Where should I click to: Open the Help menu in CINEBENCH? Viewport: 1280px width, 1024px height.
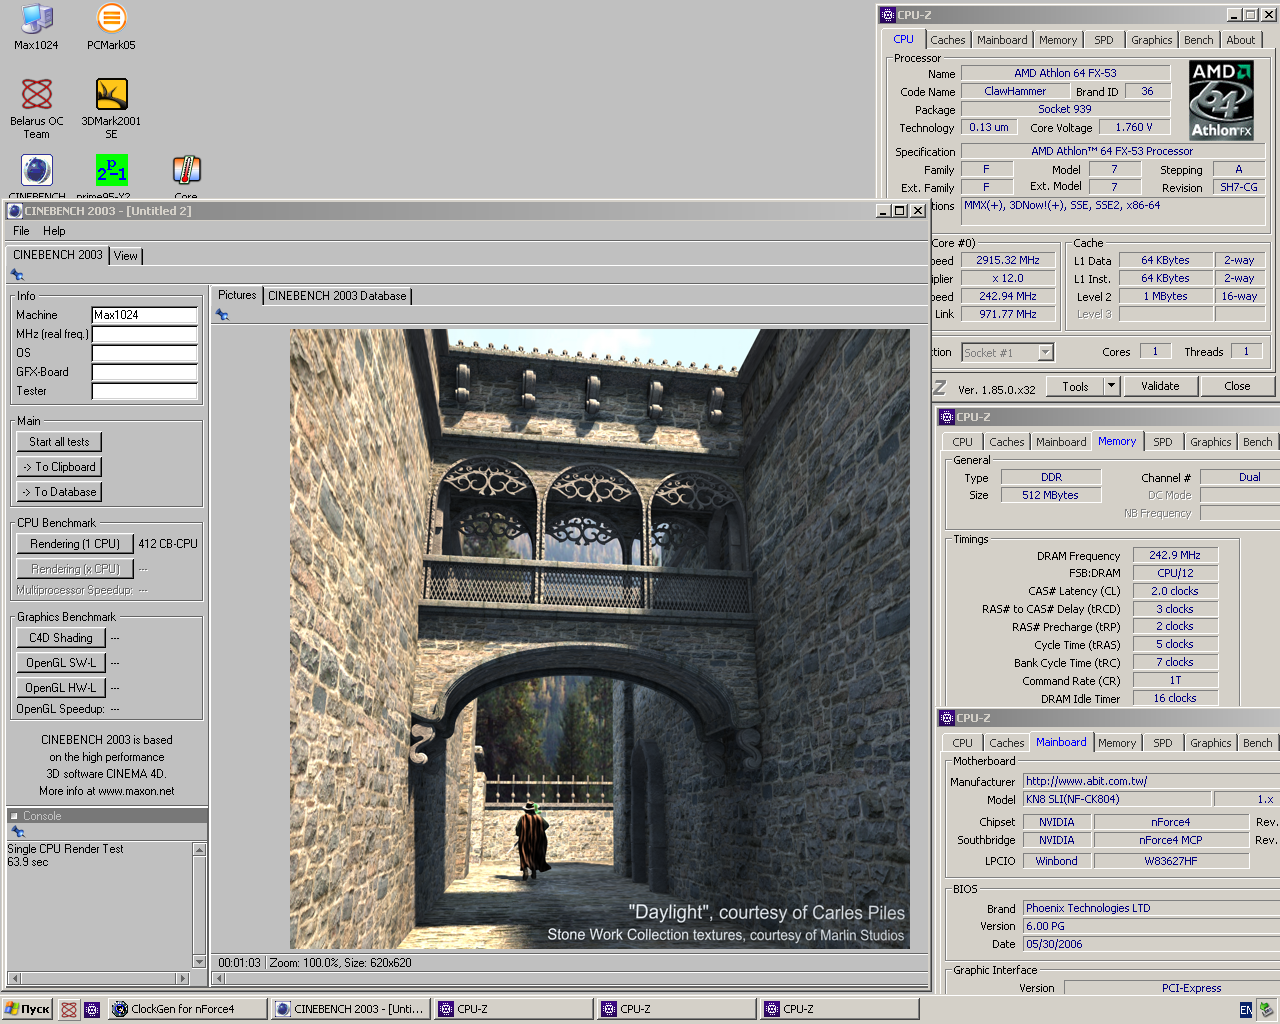(x=54, y=231)
